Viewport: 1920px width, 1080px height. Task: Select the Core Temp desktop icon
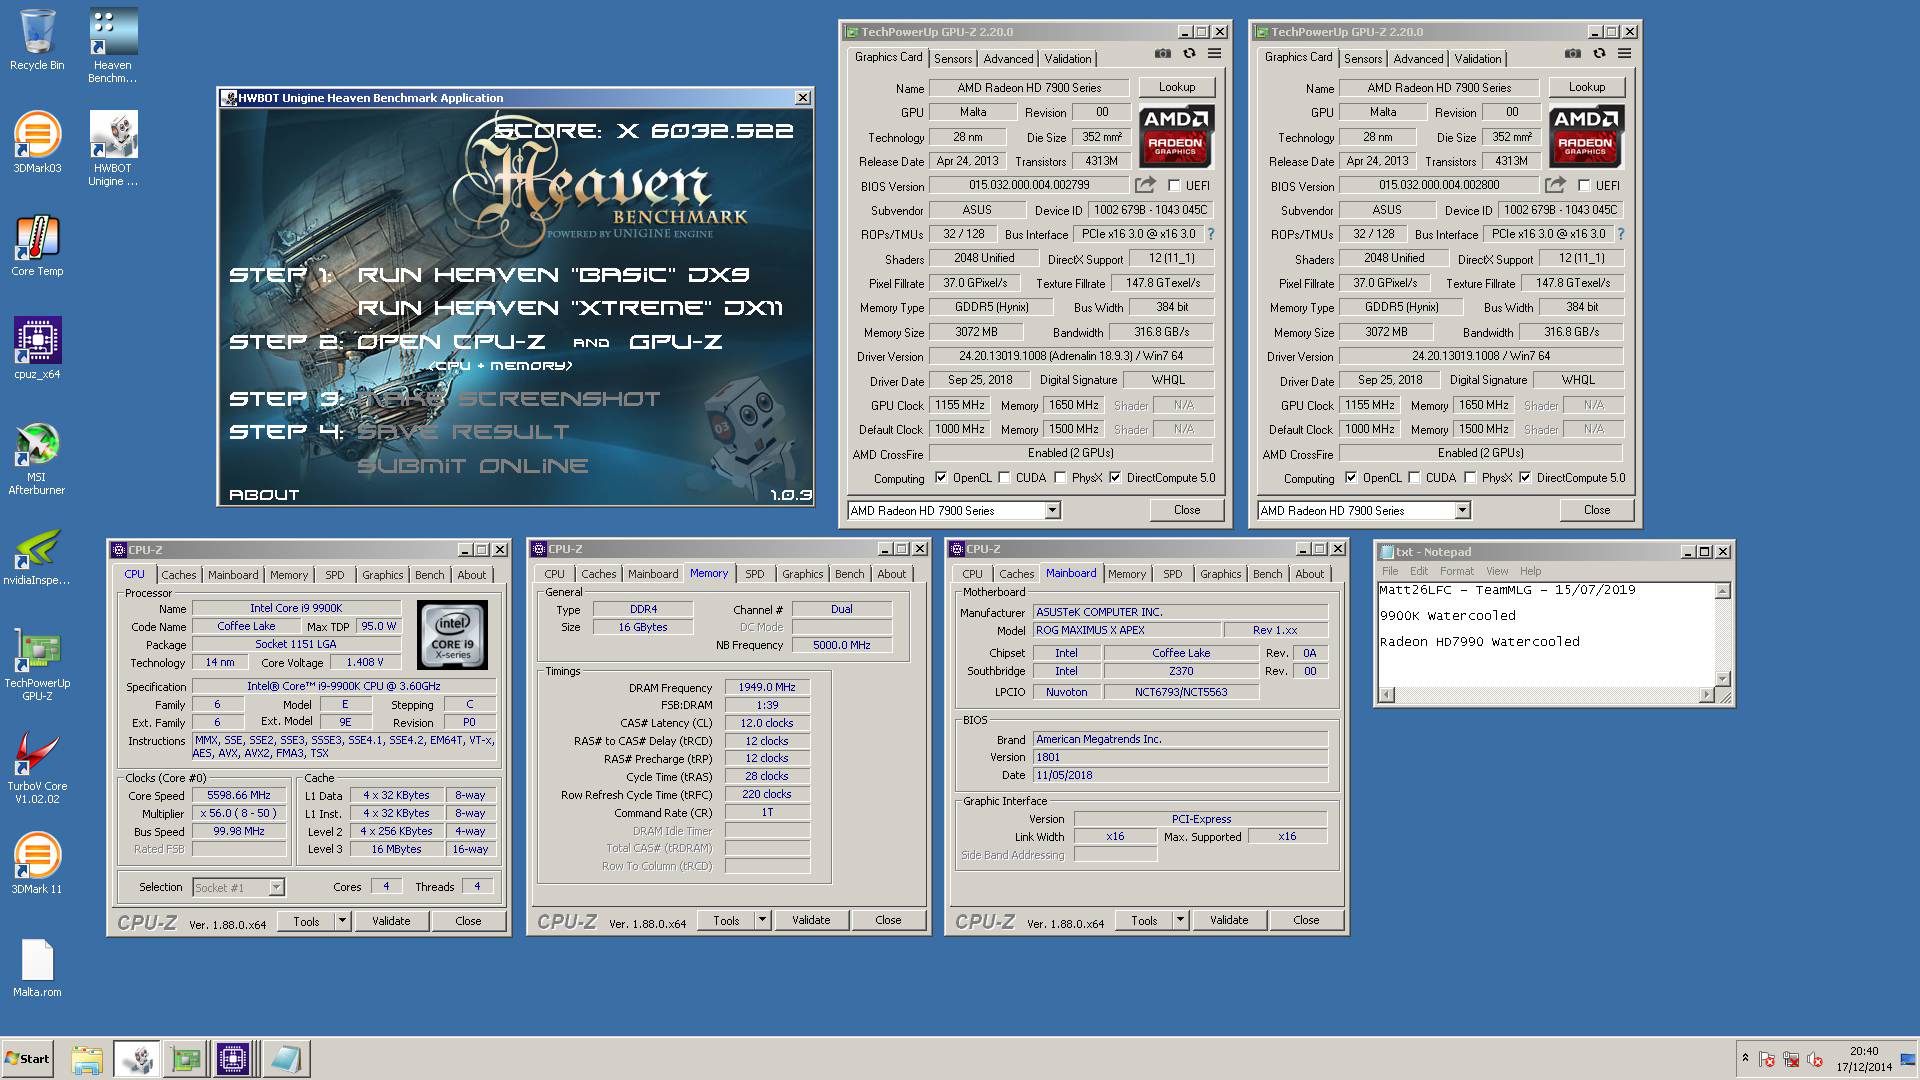coord(37,246)
